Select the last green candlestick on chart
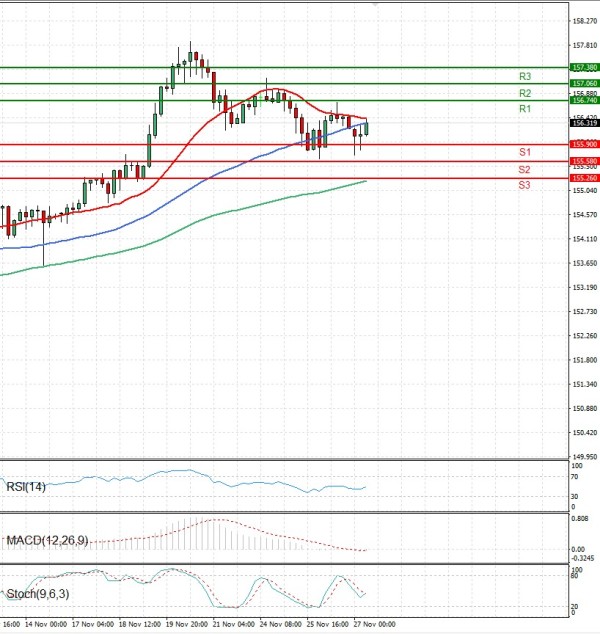 pyautogui.click(x=366, y=127)
